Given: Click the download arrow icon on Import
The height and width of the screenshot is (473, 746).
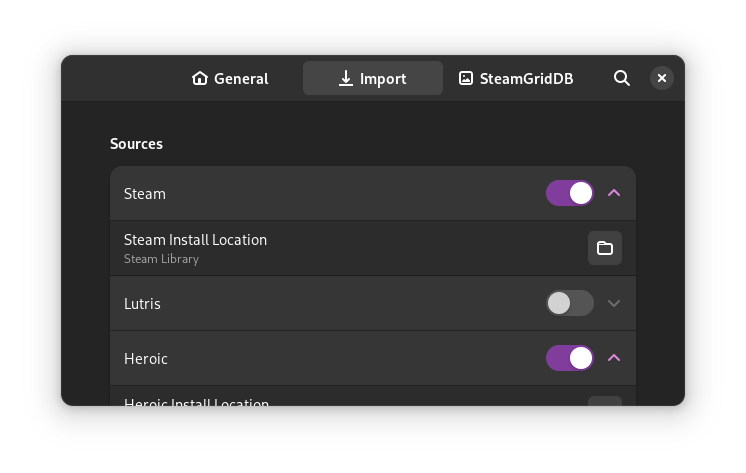Looking at the screenshot, I should pos(346,78).
